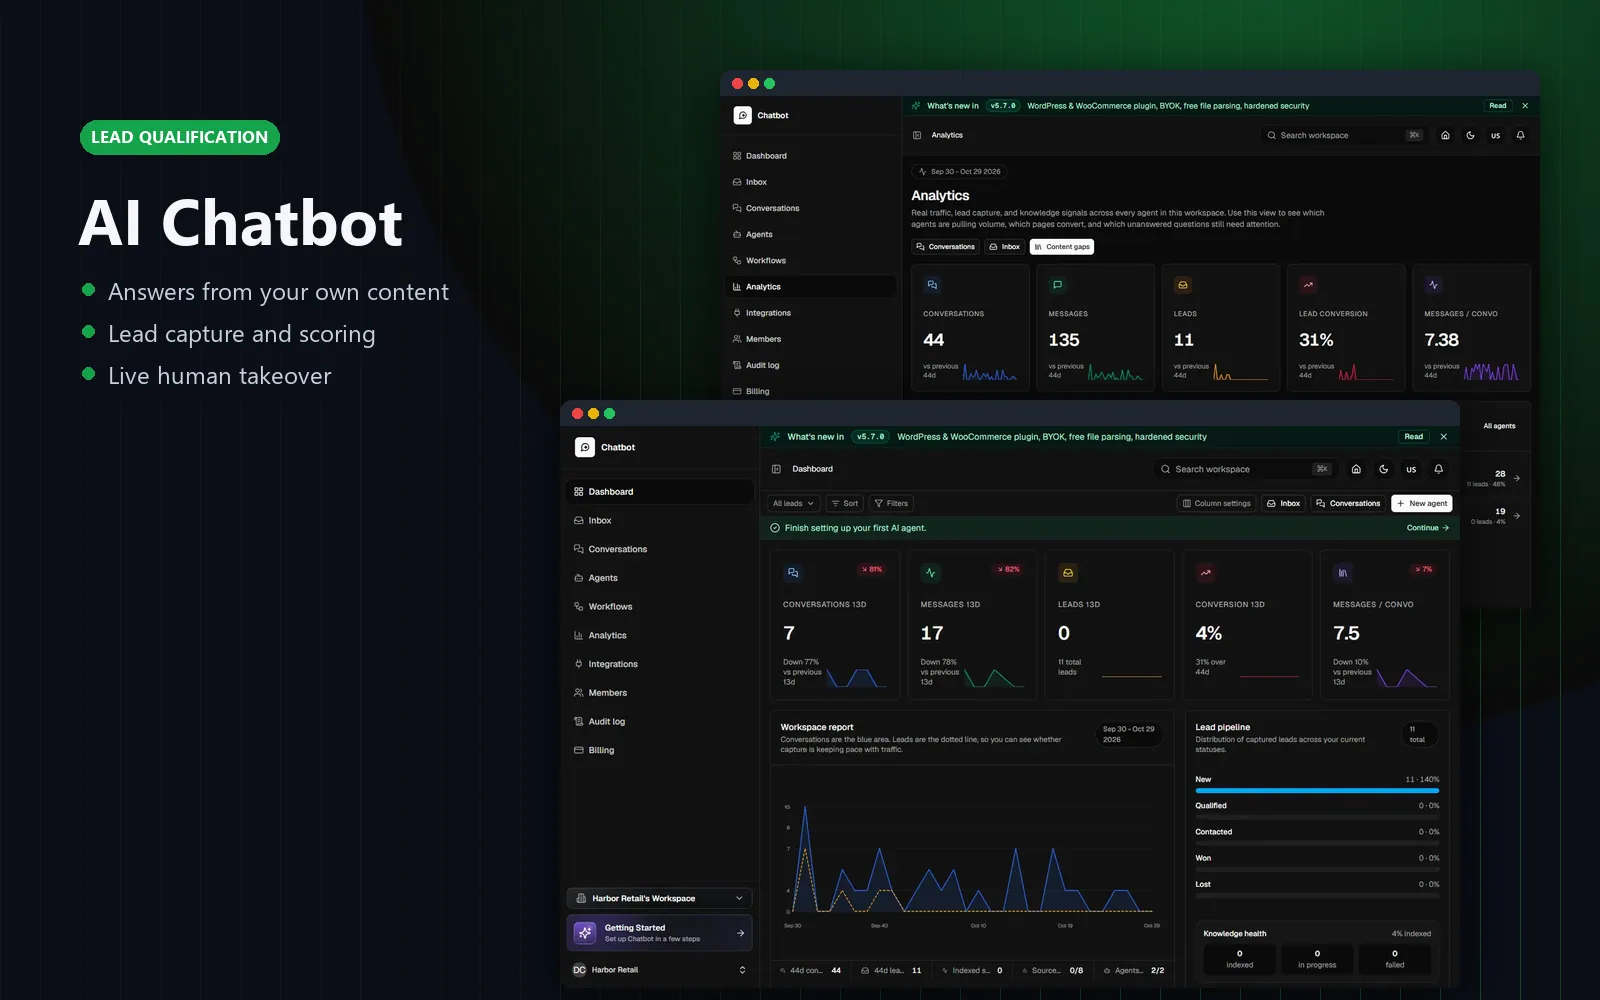Open Workflows in the back window sidebar
1600x1000 pixels.
pos(811,261)
